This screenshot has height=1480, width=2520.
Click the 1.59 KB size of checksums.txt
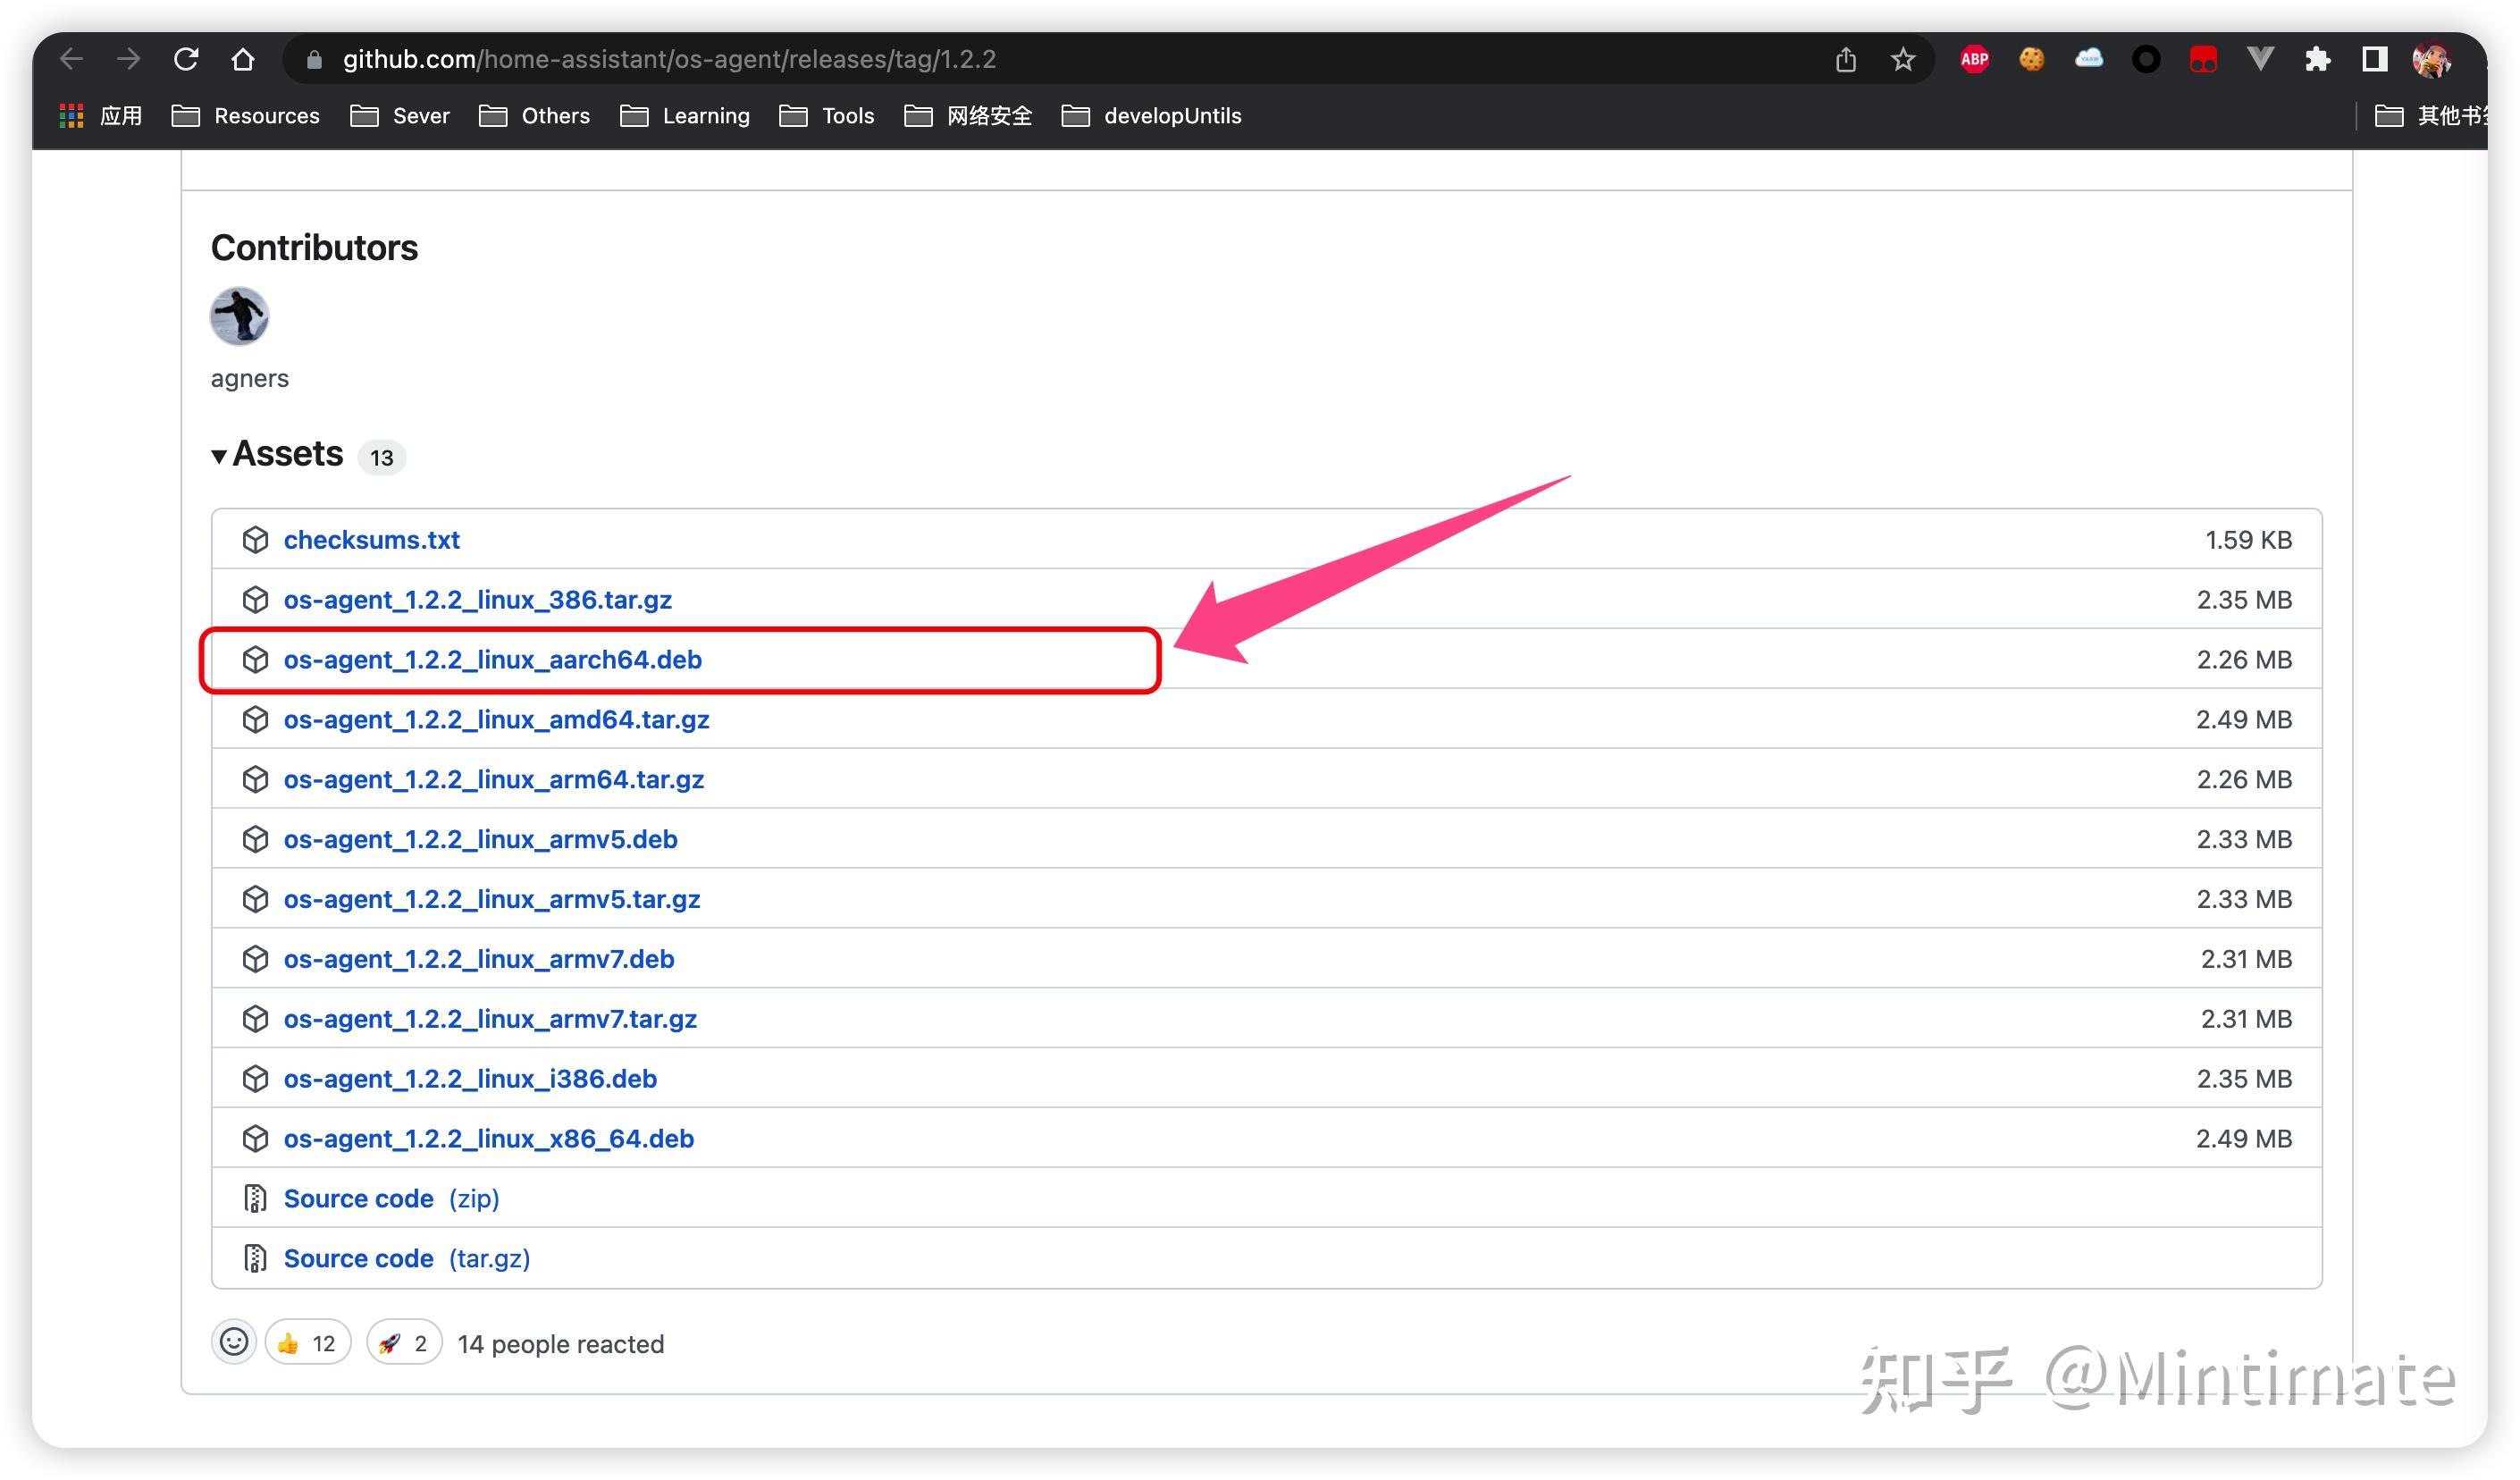point(2248,540)
